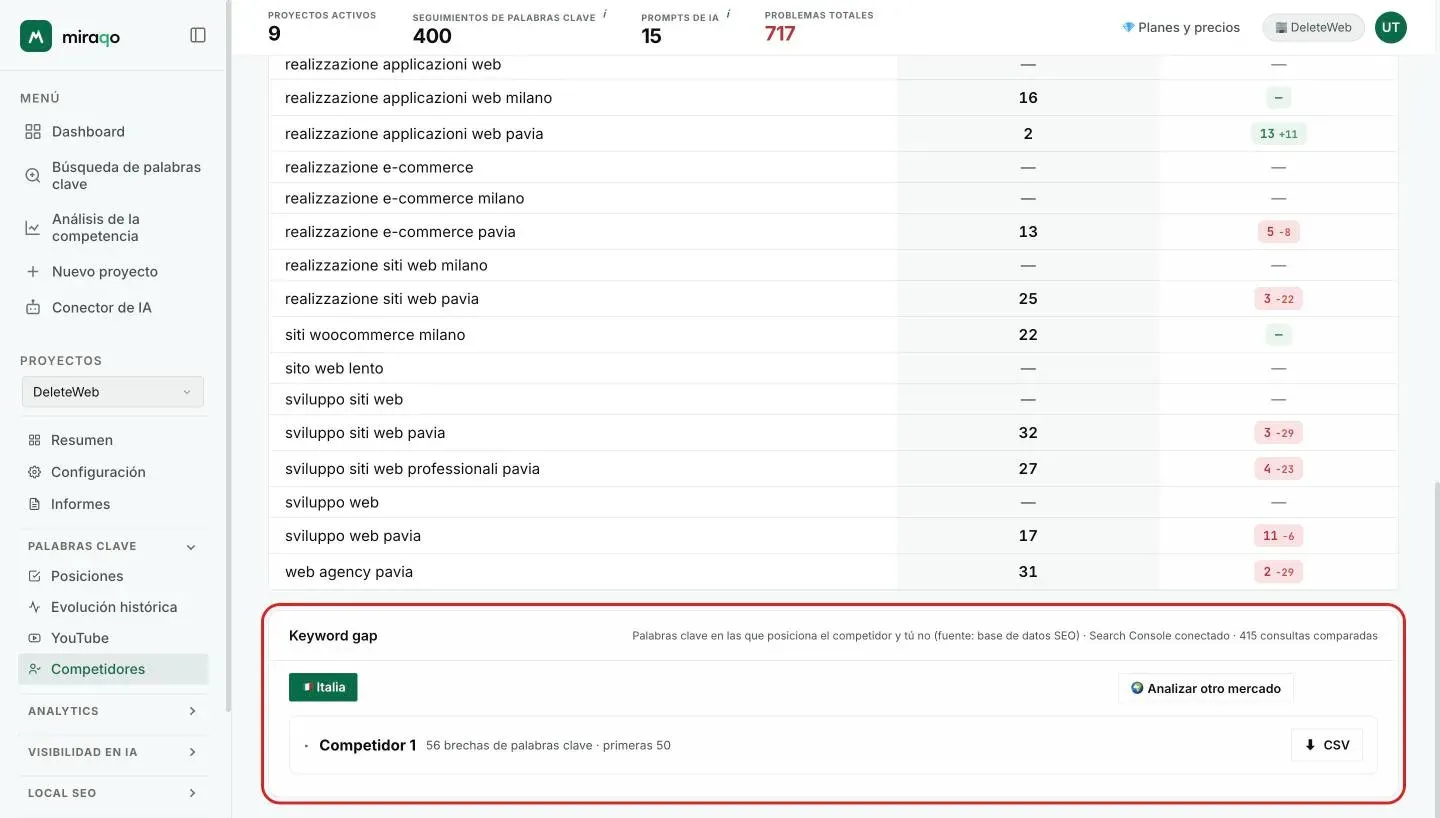1440x818 pixels.
Task: Click the Competidores people icon
Action: (34, 669)
